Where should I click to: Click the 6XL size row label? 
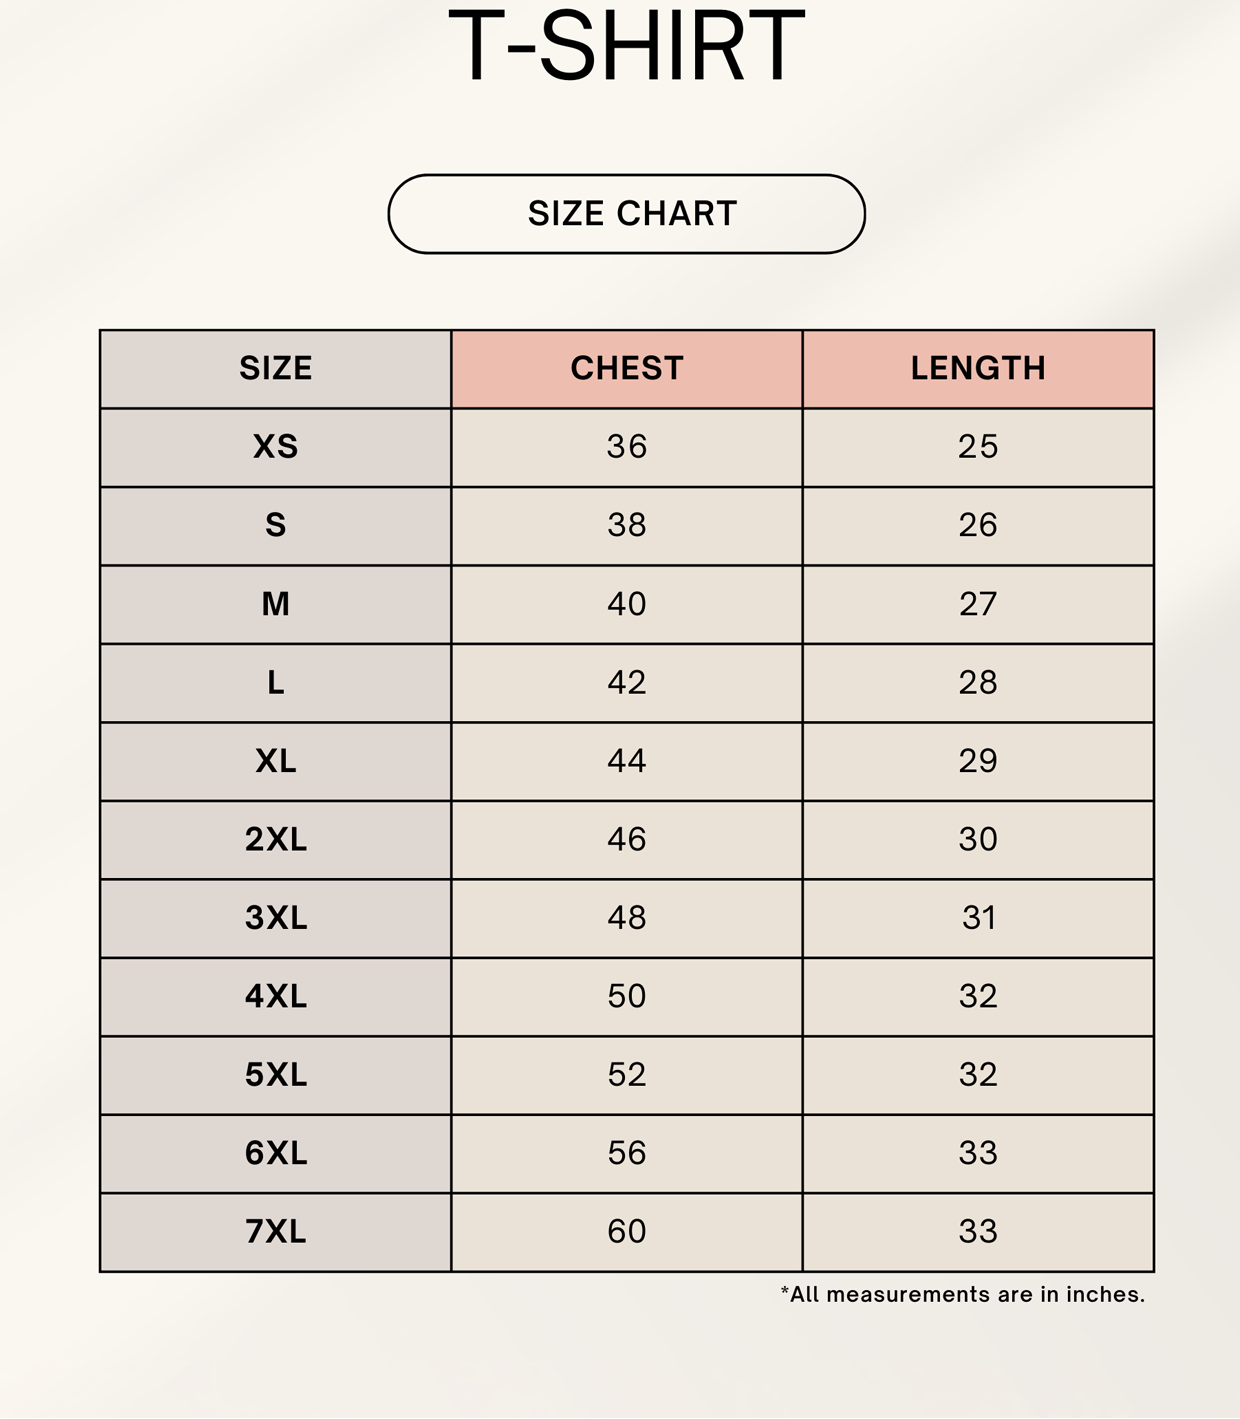(276, 1154)
